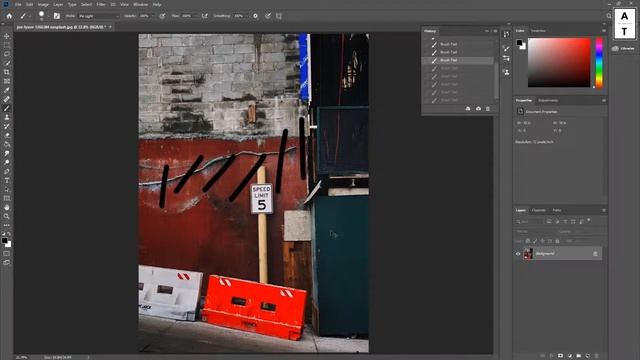Image resolution: width=640 pixels, height=360 pixels.
Task: Open symmetry paint options butterfly icon
Action: [x=279, y=16]
